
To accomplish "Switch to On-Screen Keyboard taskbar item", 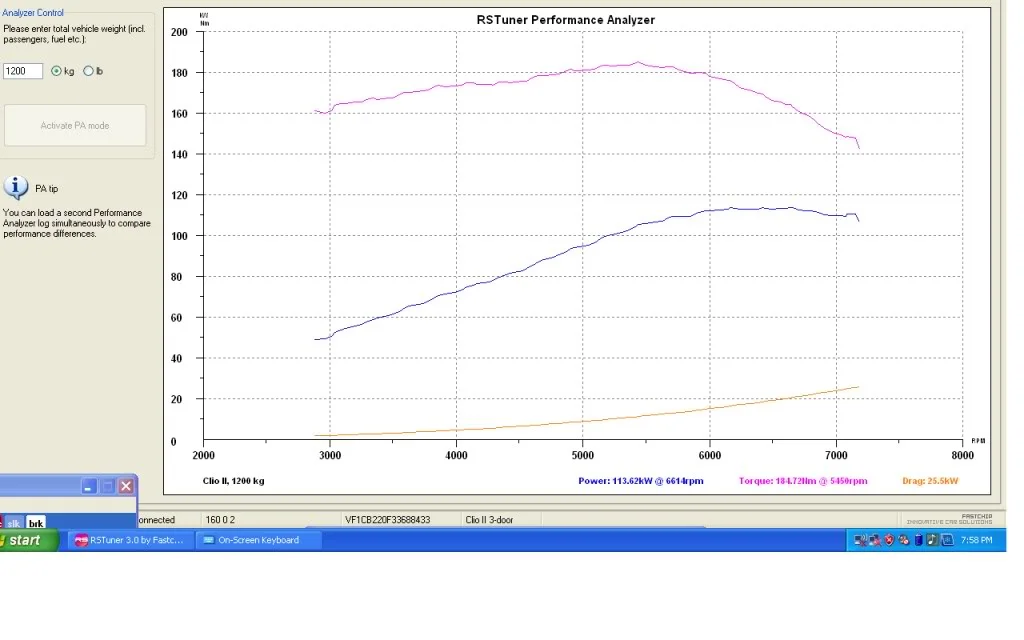I will click(258, 540).
